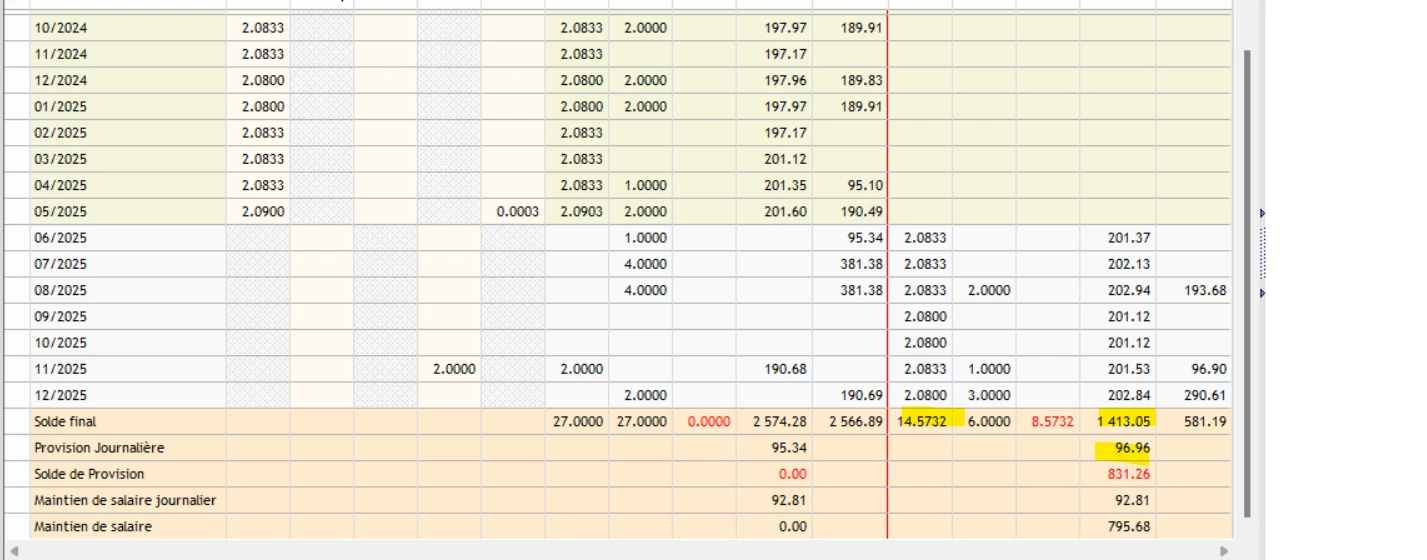The width and height of the screenshot is (1427, 560).
Task: Click the 2 574.28 total cell
Action: [774, 422]
